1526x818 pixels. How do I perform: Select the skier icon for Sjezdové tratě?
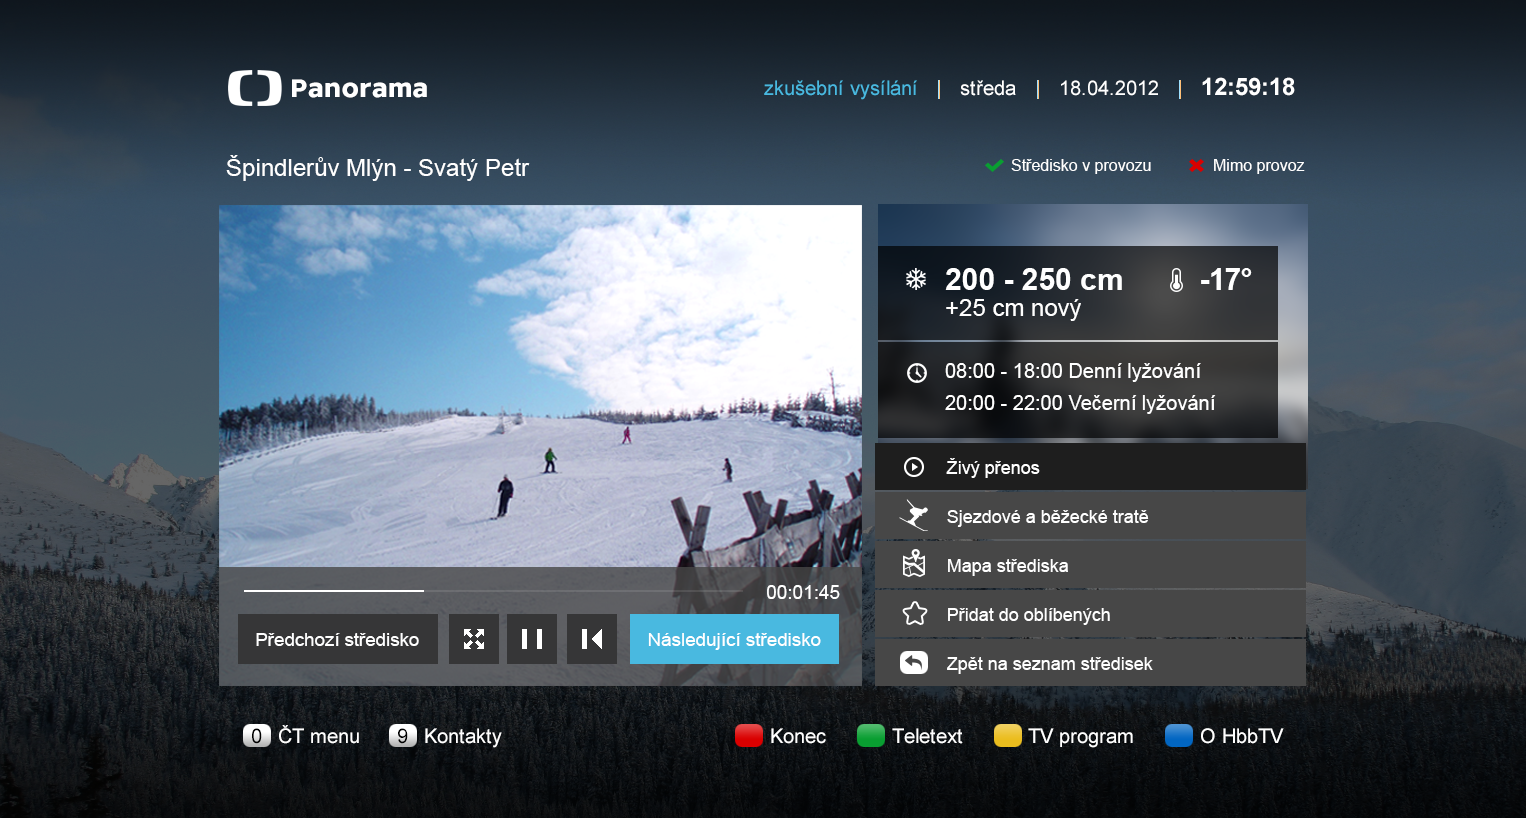913,515
